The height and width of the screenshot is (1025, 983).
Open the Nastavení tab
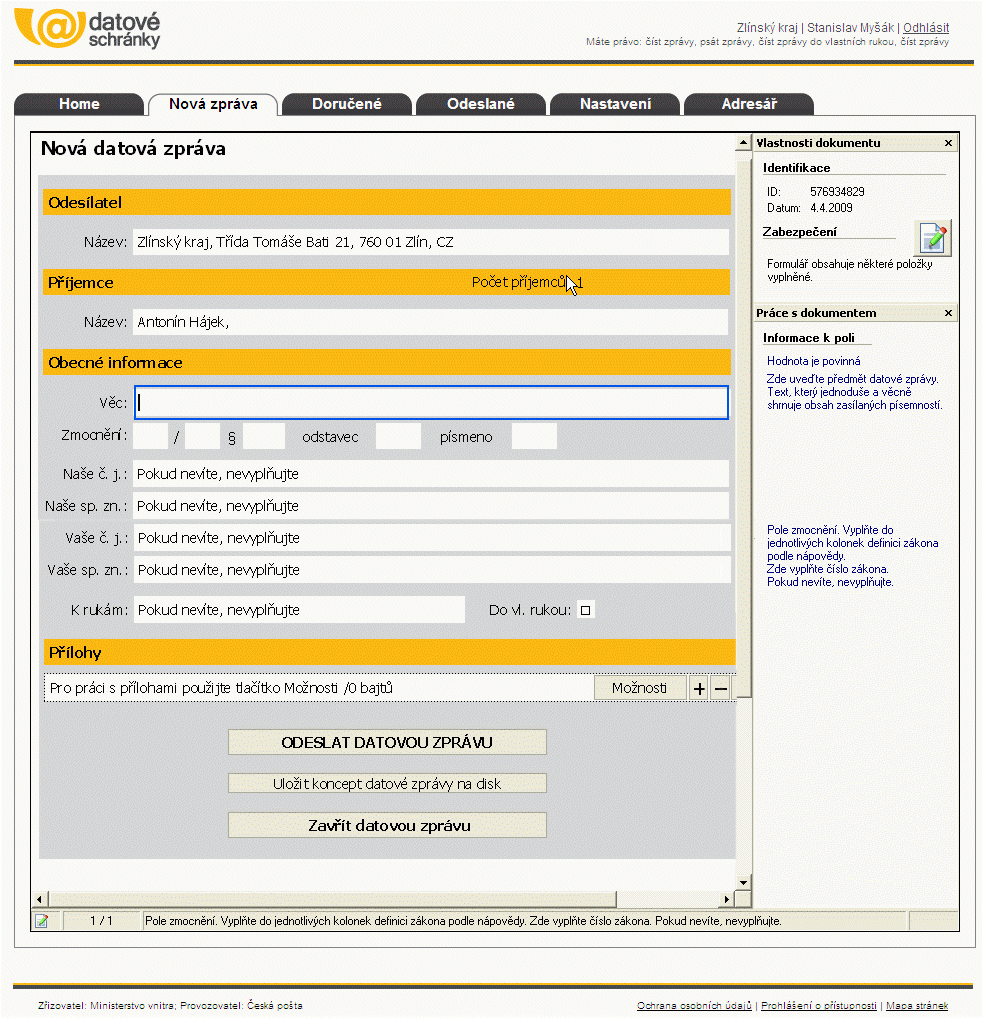tap(615, 104)
